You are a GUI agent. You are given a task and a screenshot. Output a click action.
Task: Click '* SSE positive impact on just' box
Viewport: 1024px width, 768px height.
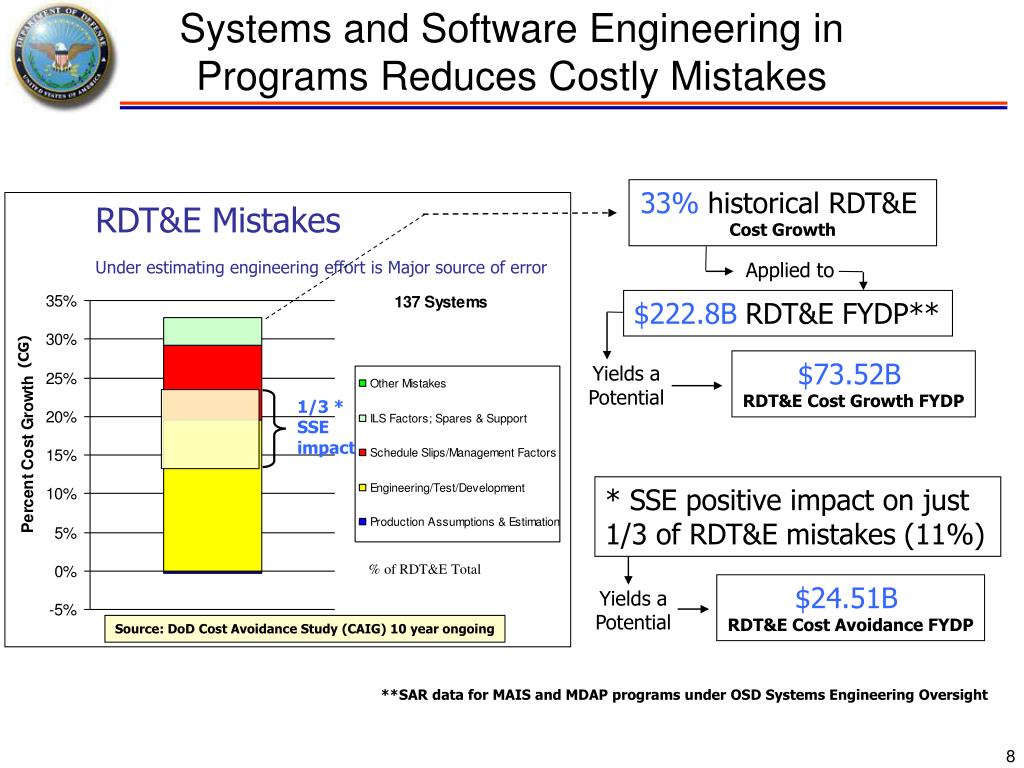coord(797,517)
